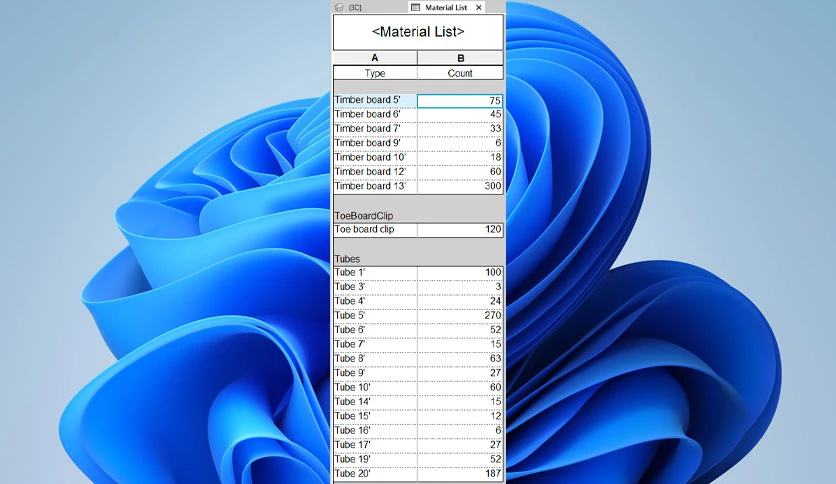Click the count 45 for Timber board 6'
The image size is (836, 484).
click(x=460, y=114)
